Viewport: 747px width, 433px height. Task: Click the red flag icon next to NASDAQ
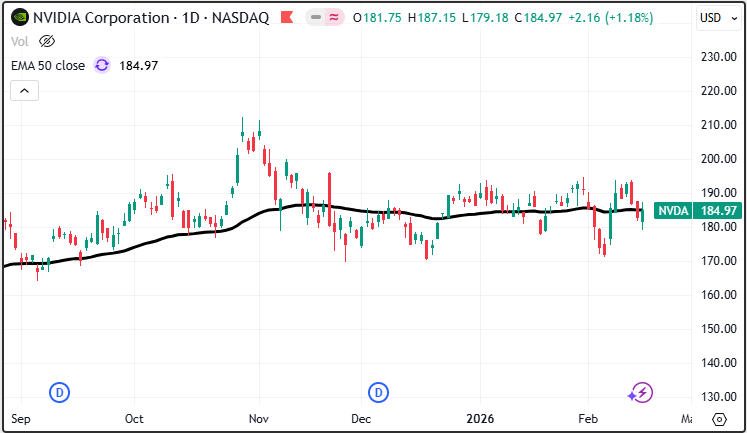tap(286, 17)
